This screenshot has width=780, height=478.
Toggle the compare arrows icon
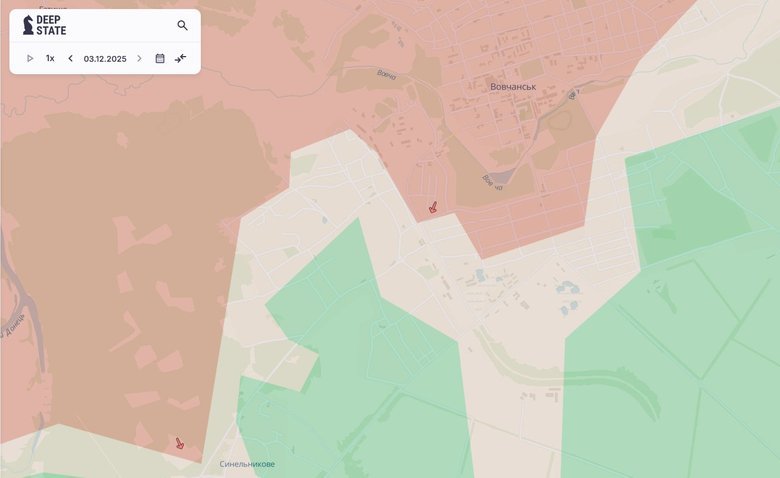pos(181,58)
